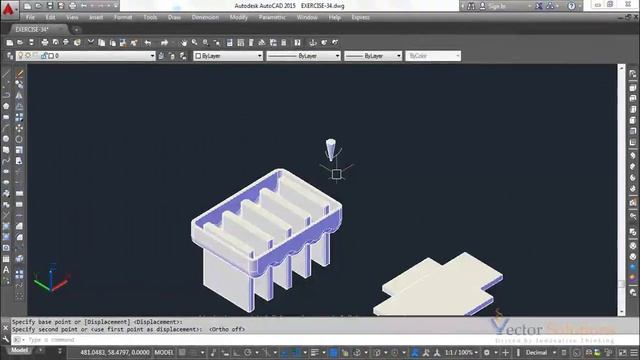Image resolution: width=640 pixels, height=360 pixels.
Task: Select the Pan hand tool
Action: 184,42
